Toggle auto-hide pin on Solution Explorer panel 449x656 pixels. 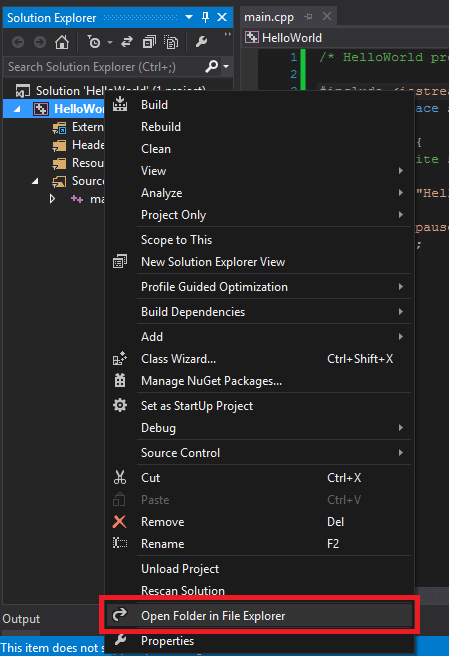[205, 17]
